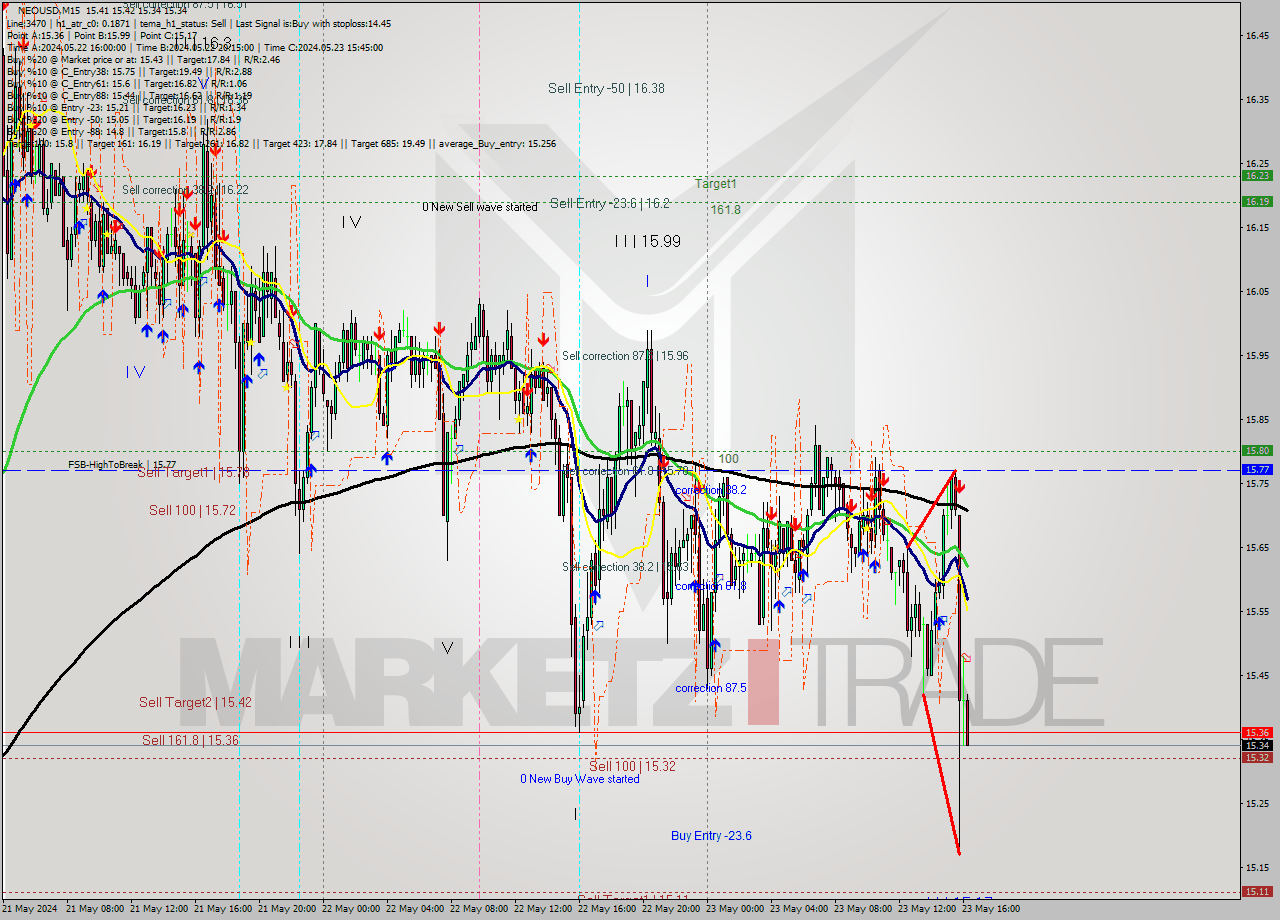Click the 'Sell Entry -23.6 | 16.2' label

click(x=610, y=203)
